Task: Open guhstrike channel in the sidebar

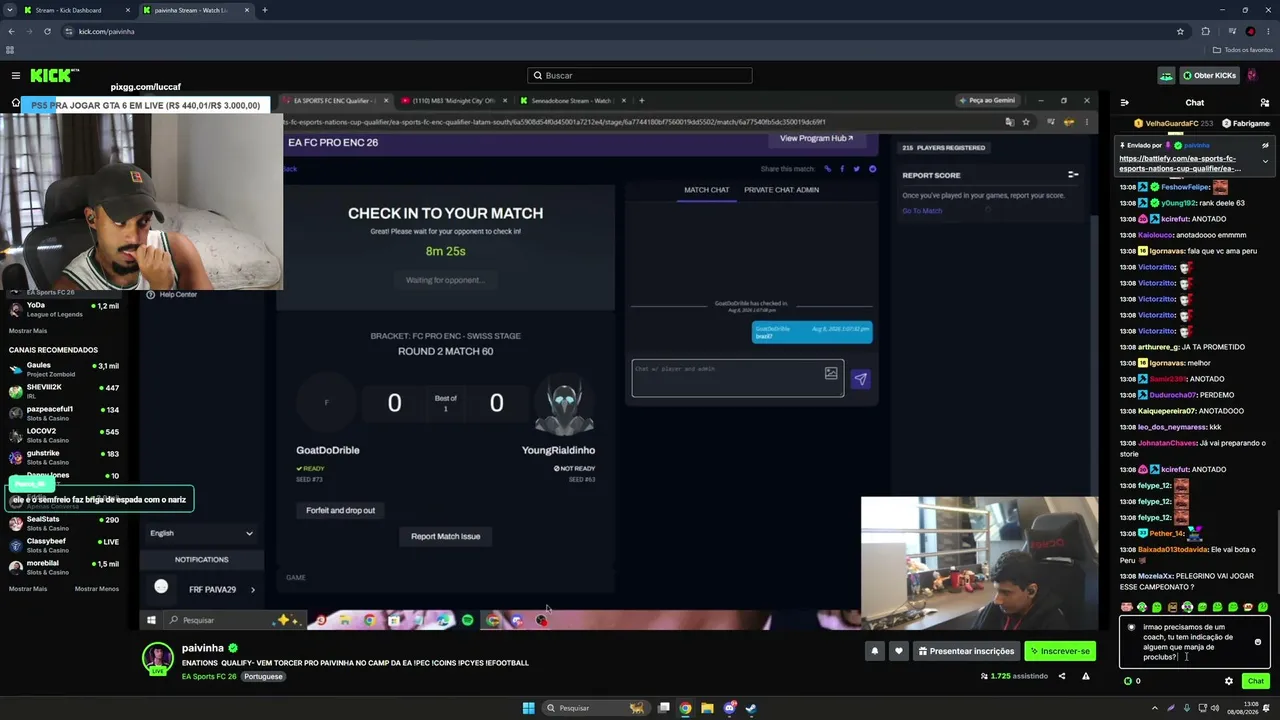Action: point(64,458)
